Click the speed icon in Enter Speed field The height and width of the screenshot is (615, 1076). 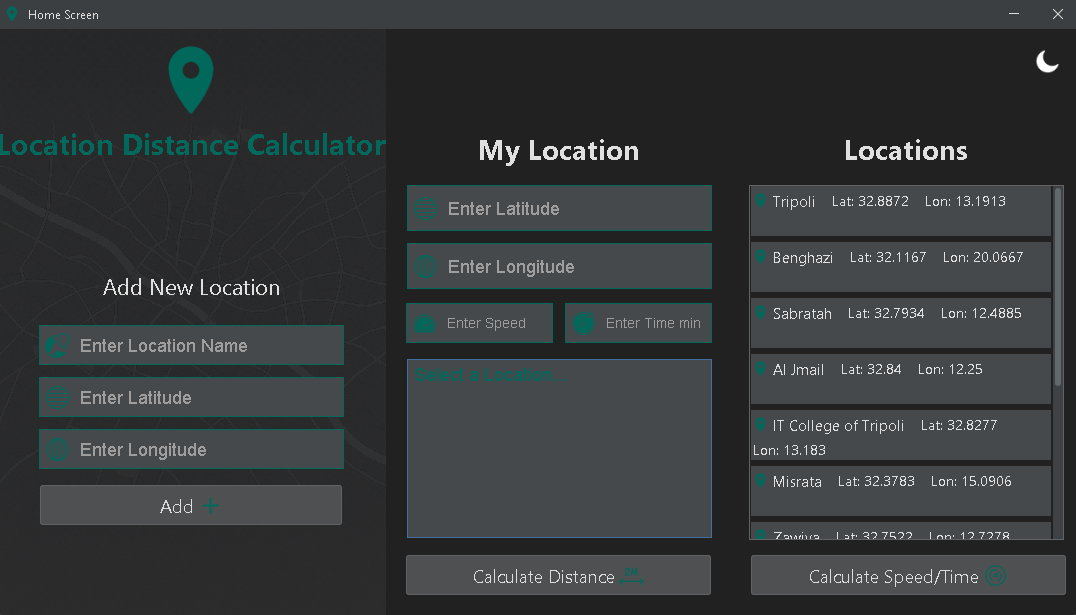tap(425, 323)
